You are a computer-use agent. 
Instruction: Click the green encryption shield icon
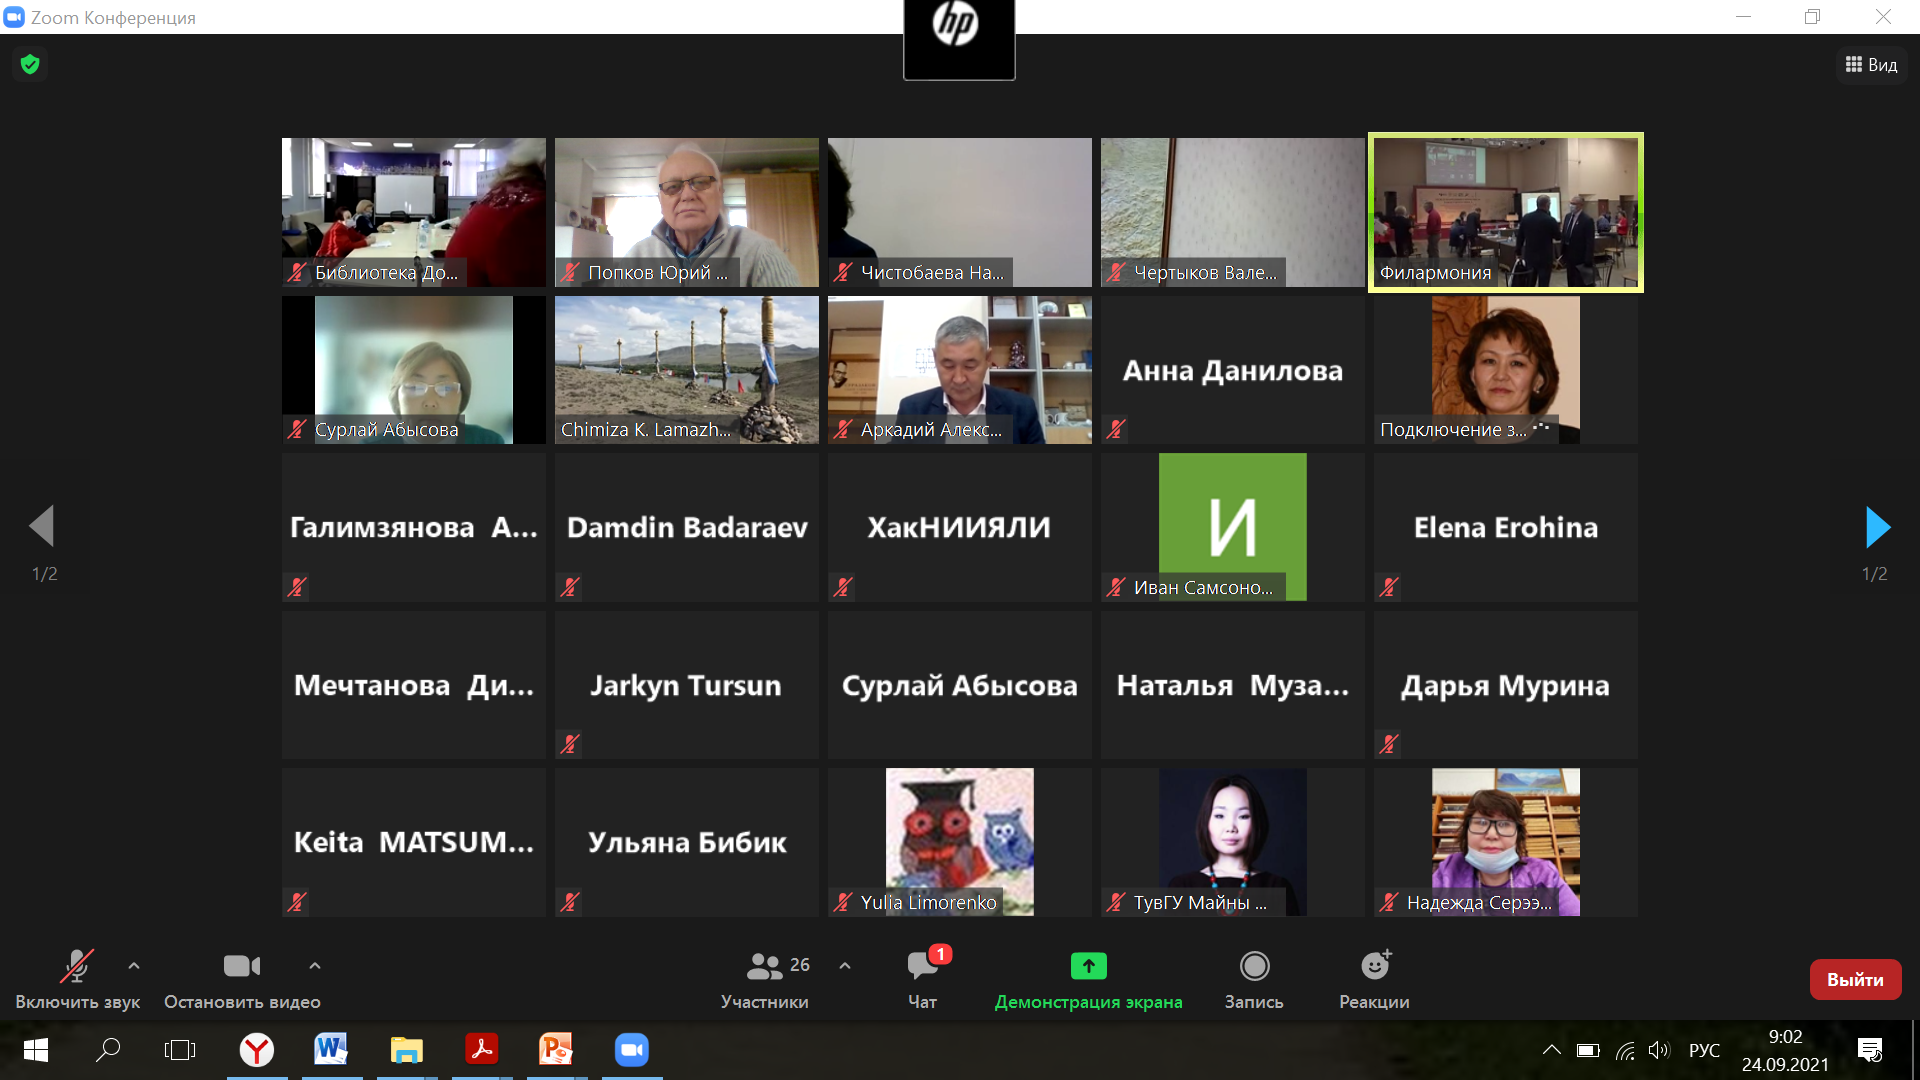tap(30, 65)
